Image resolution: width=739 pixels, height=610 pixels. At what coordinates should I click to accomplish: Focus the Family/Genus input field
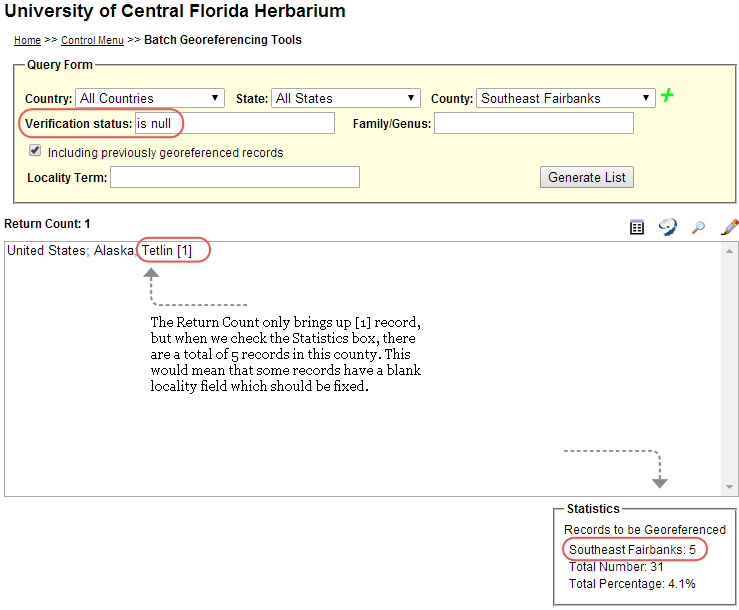(534, 123)
